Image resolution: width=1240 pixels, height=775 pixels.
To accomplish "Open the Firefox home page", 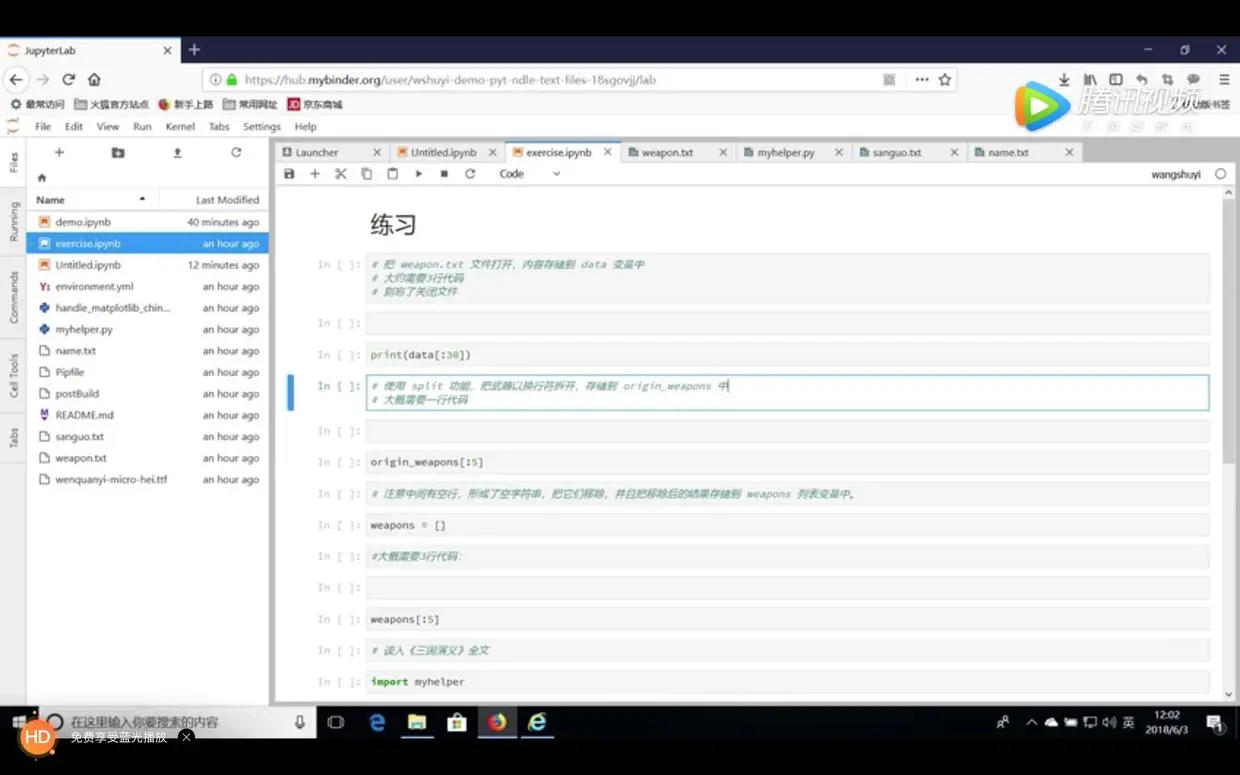I will [94, 80].
